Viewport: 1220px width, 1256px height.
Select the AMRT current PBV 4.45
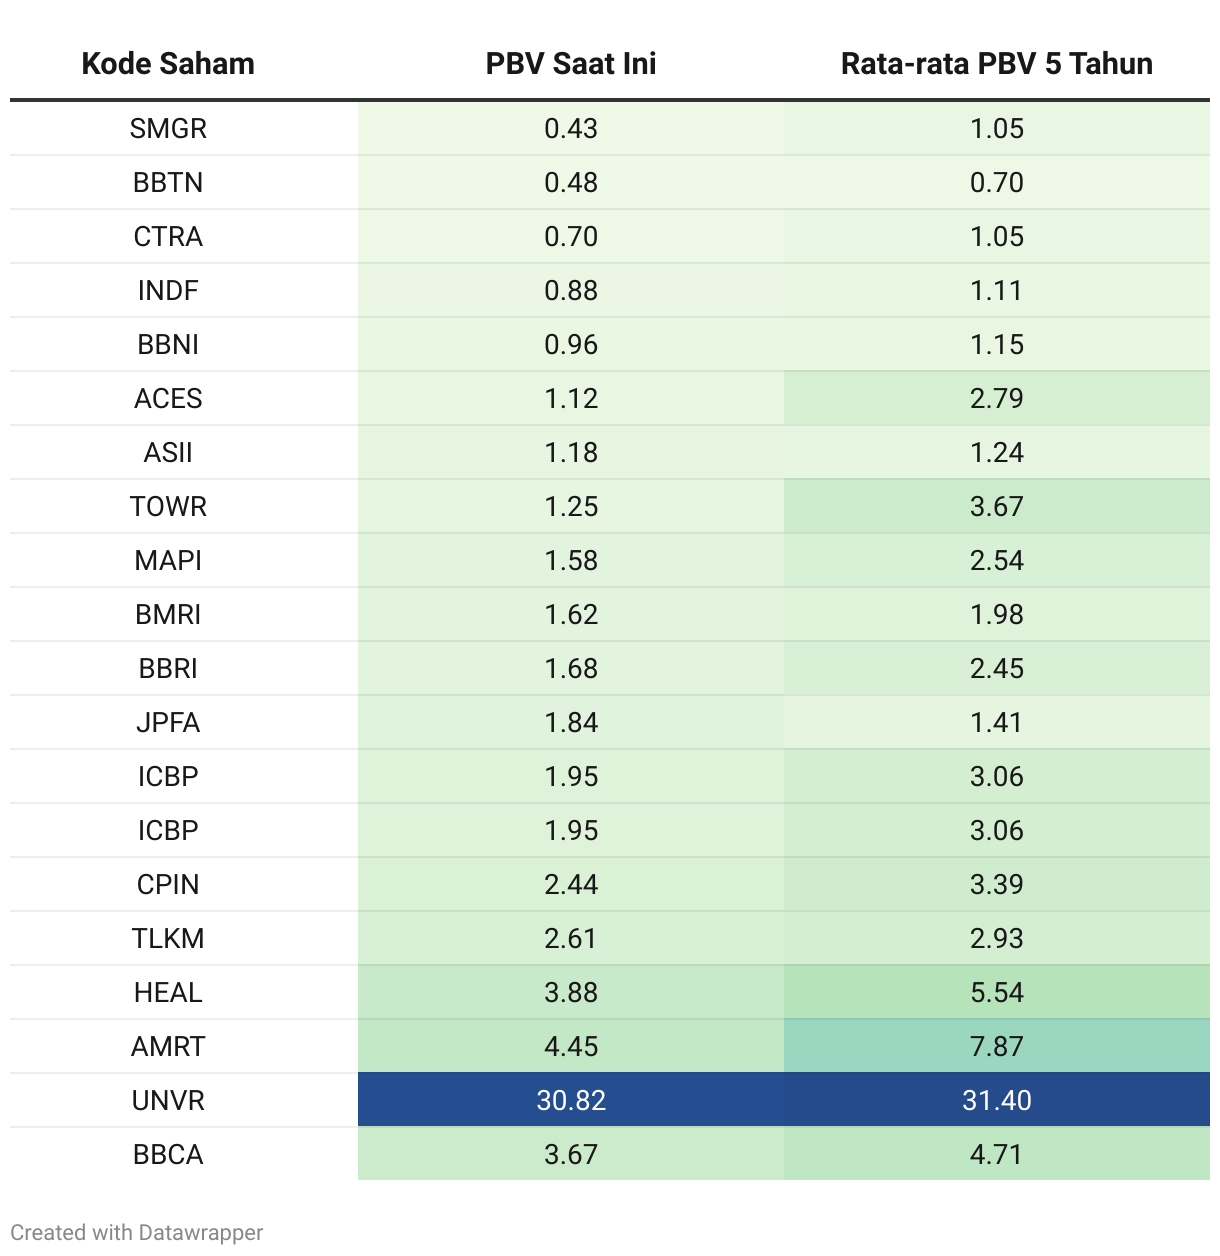tap(570, 1047)
